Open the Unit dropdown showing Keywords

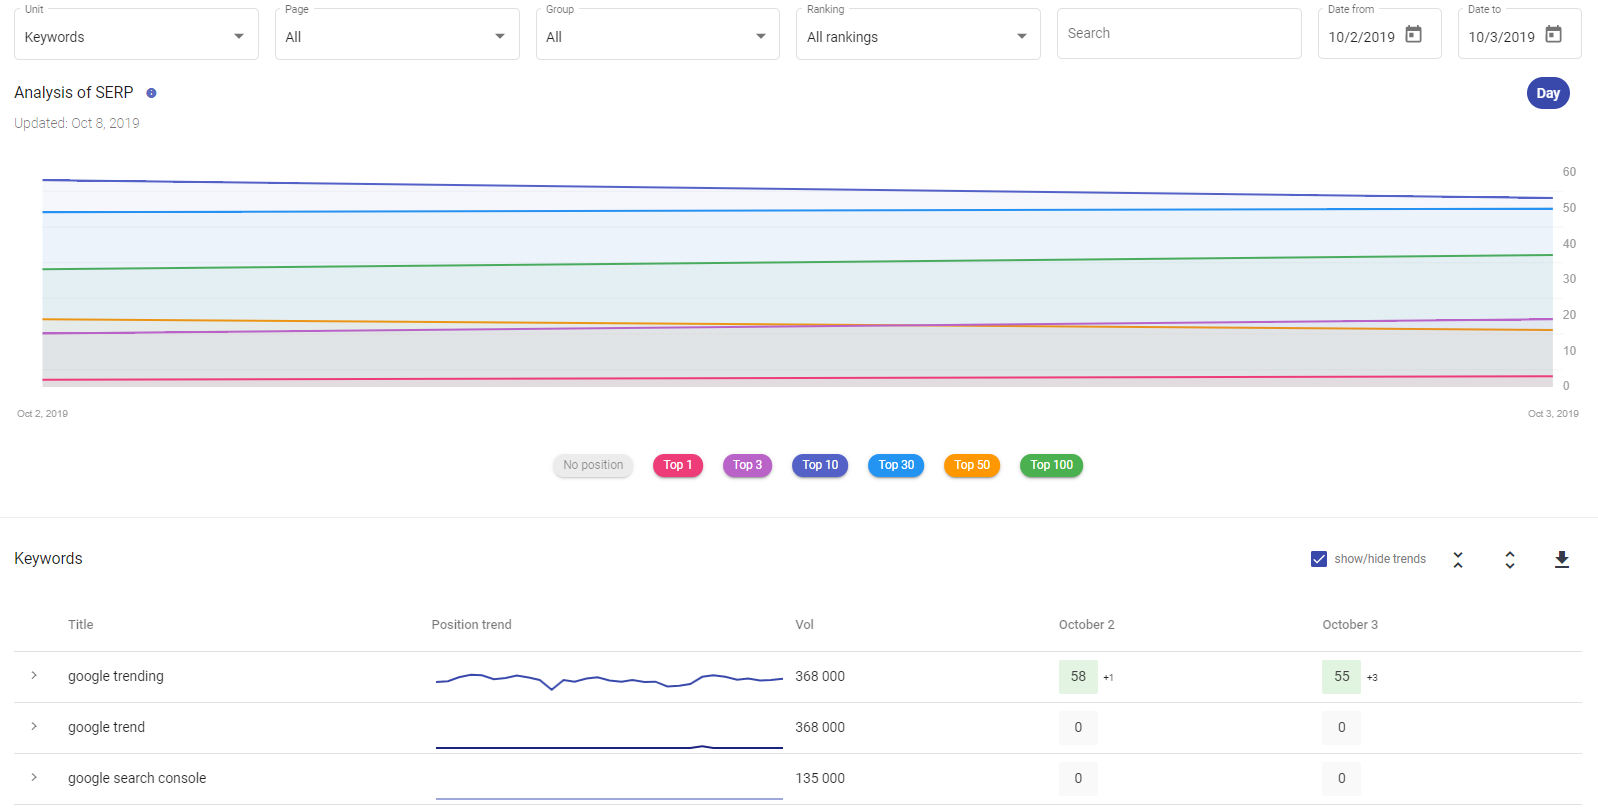pyautogui.click(x=136, y=37)
